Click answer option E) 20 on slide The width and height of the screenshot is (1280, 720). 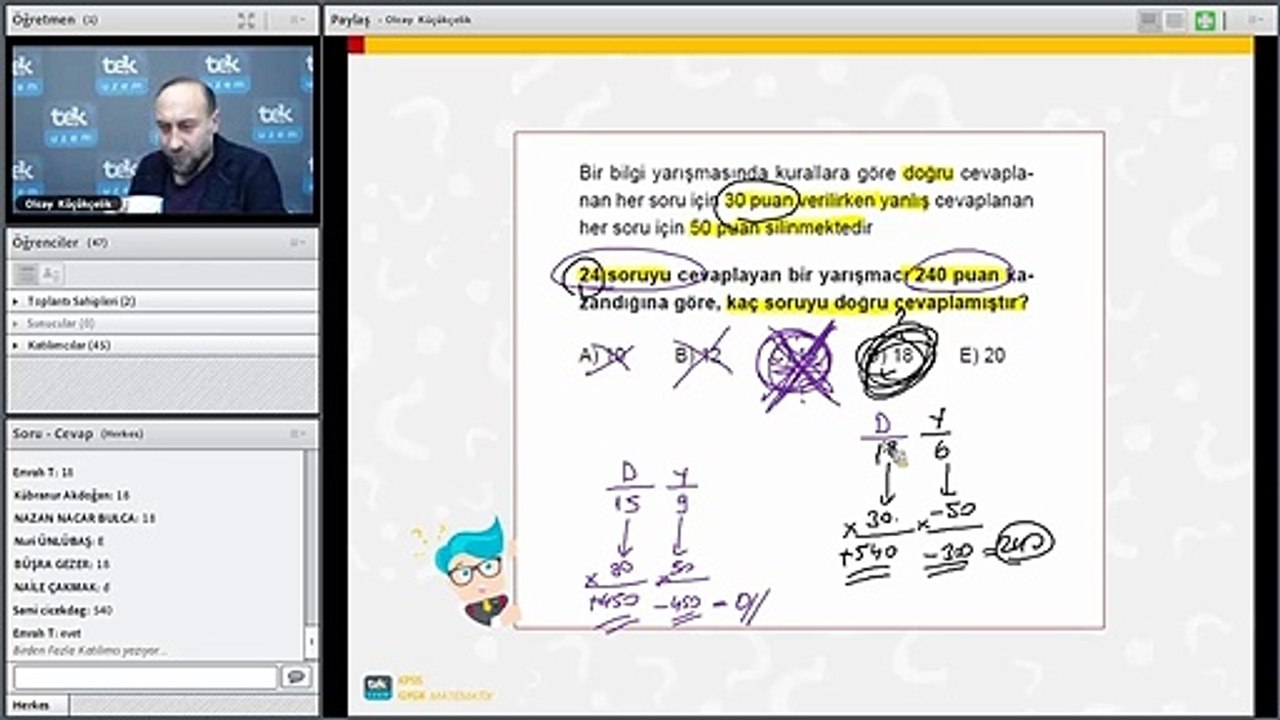[981, 355]
